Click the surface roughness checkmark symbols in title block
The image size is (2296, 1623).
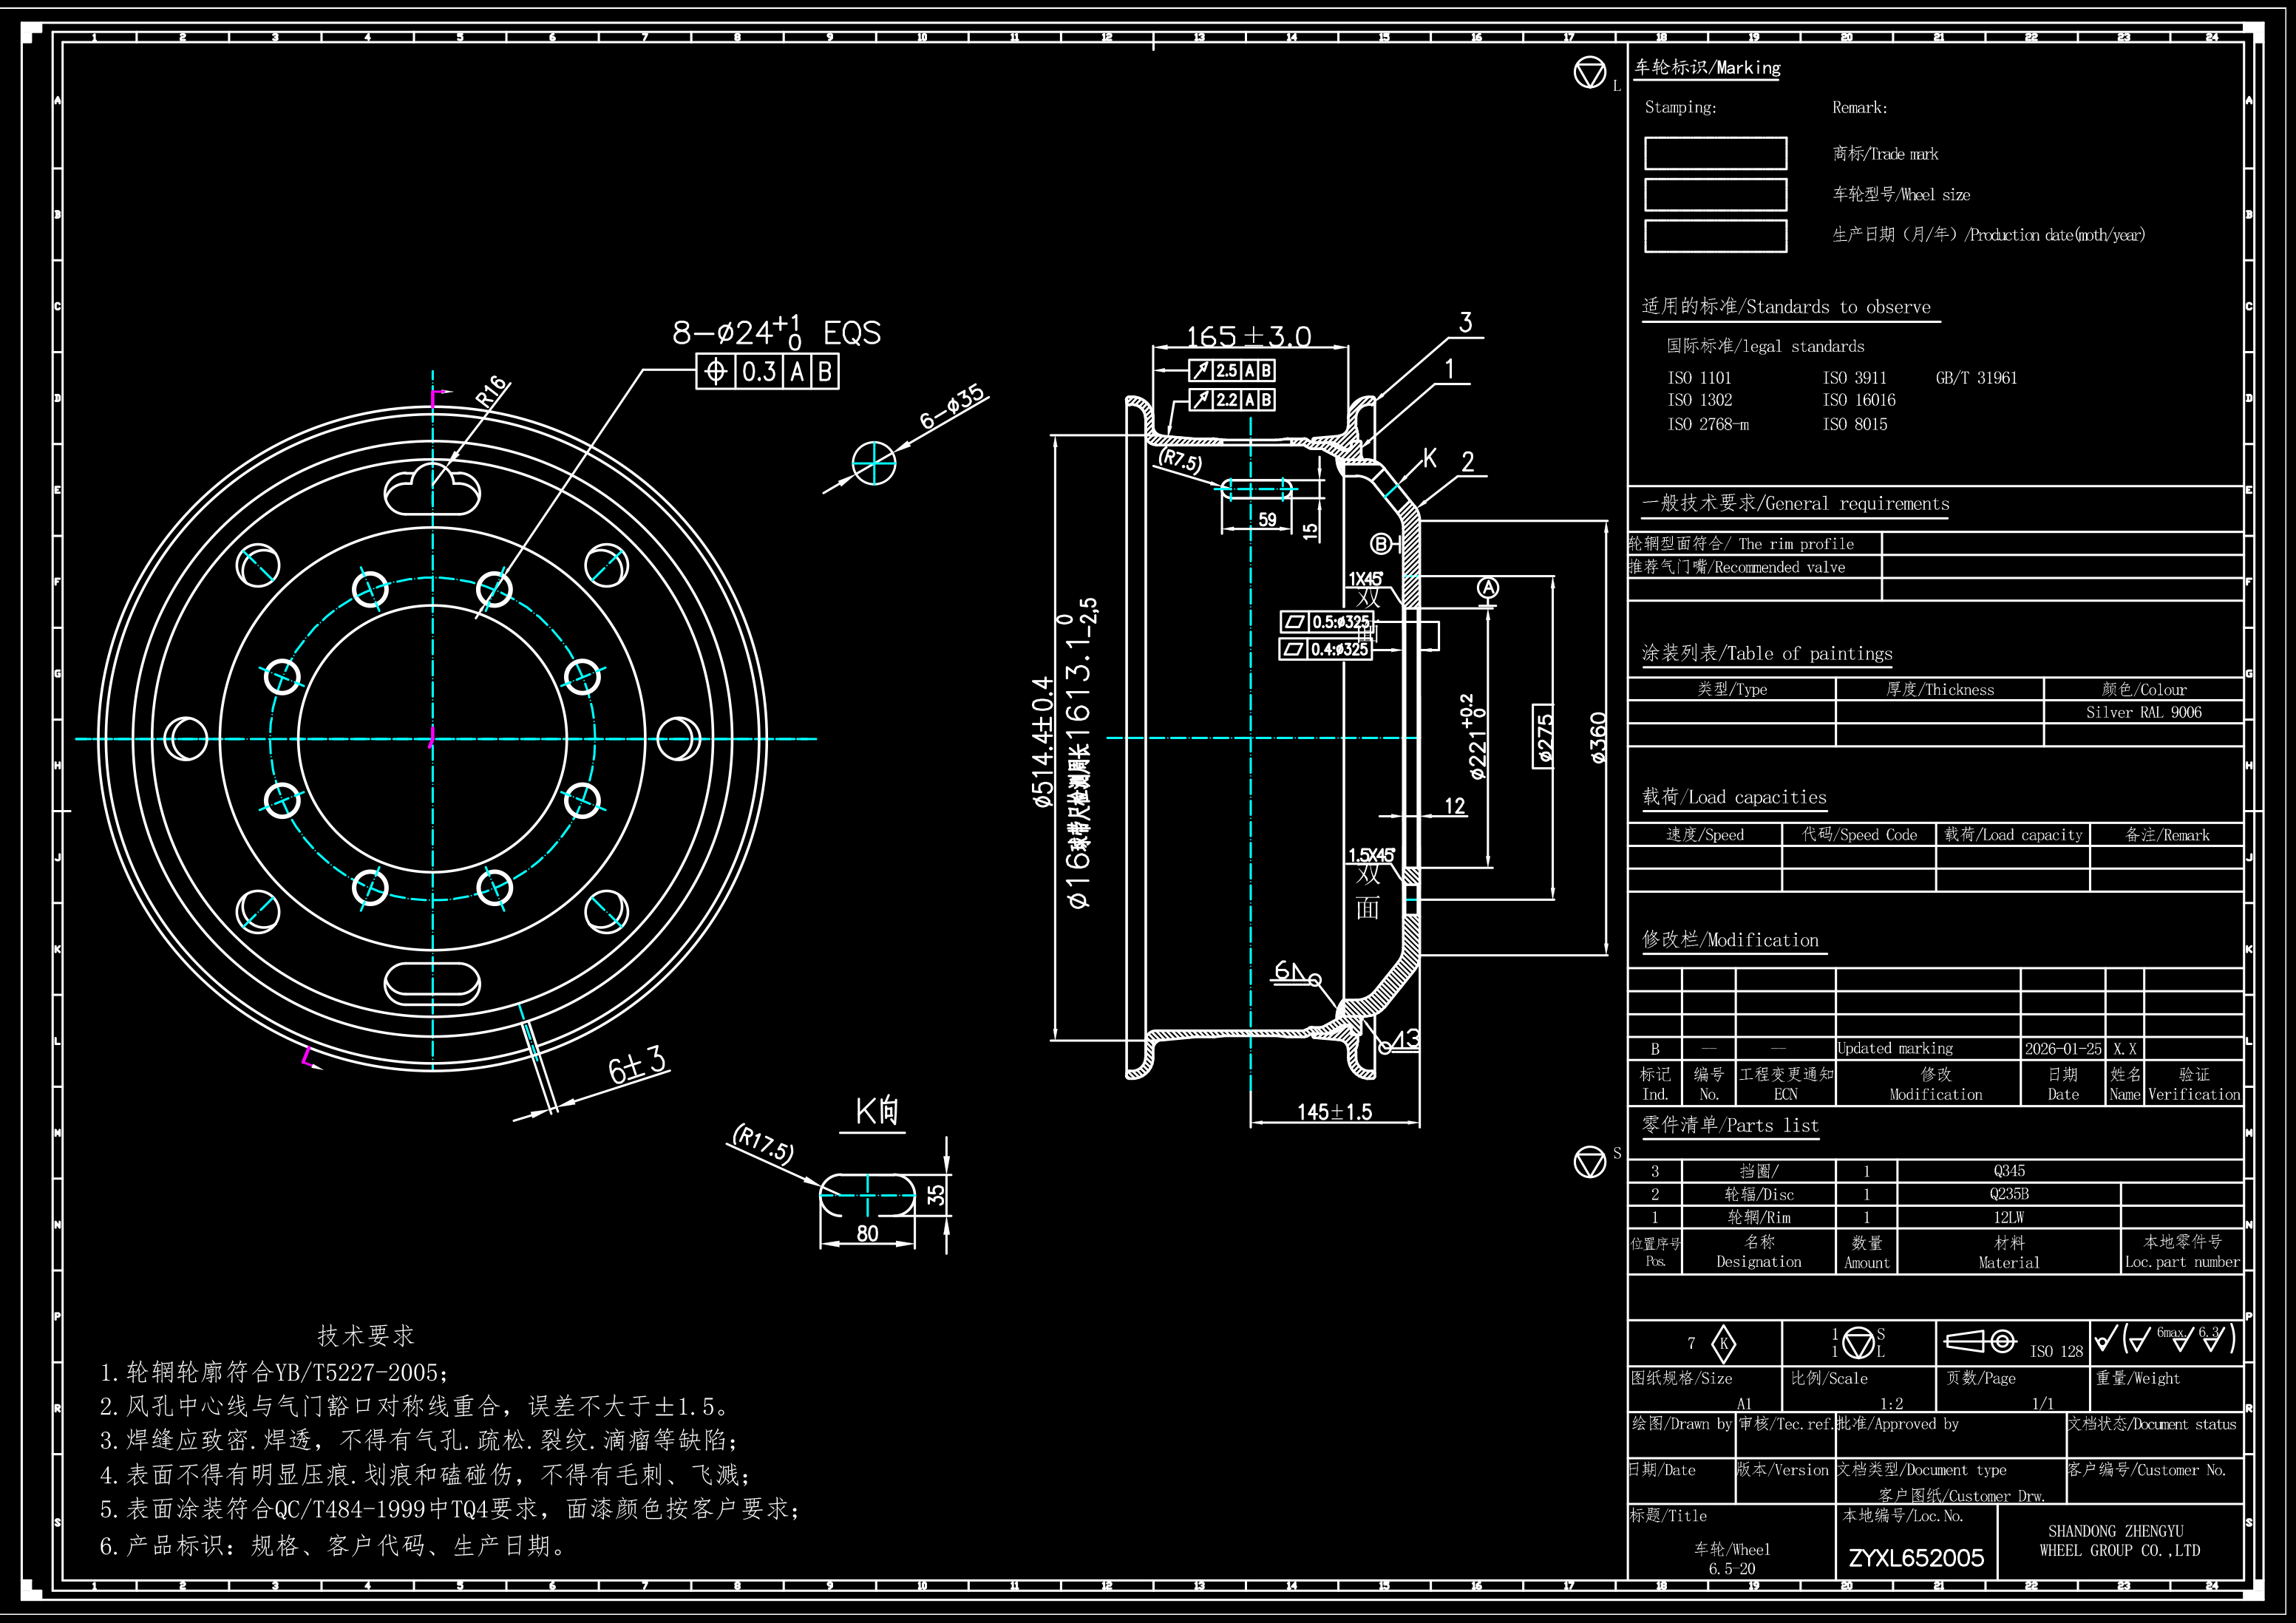(x=2167, y=1338)
